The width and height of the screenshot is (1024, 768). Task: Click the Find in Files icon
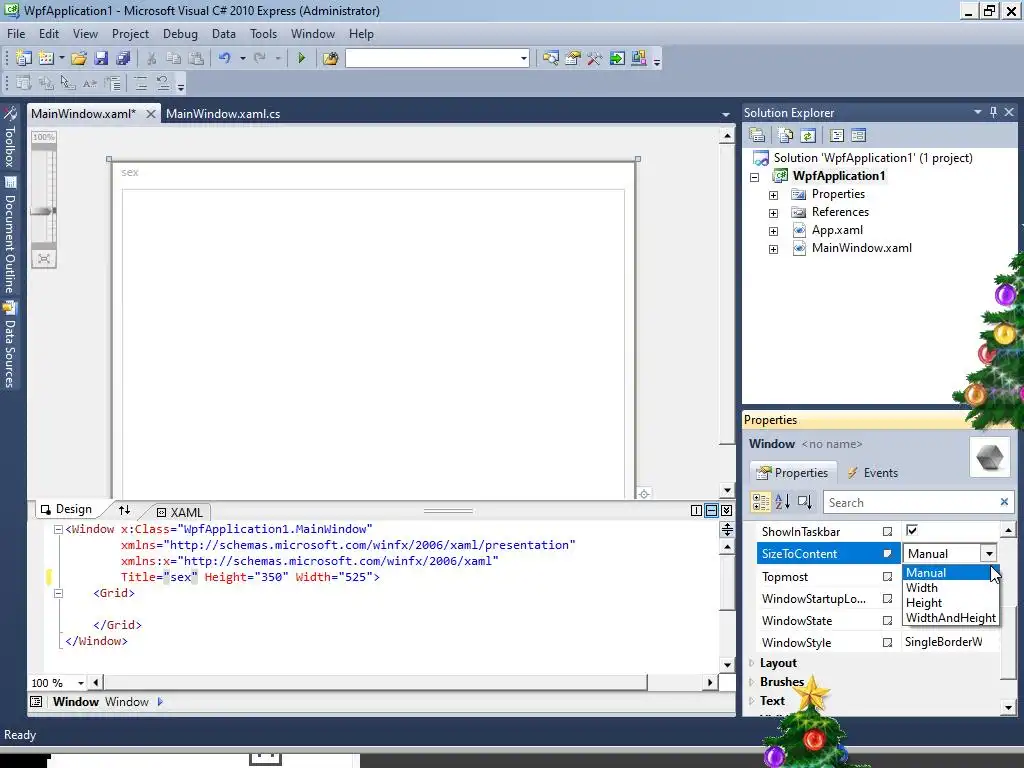click(330, 59)
